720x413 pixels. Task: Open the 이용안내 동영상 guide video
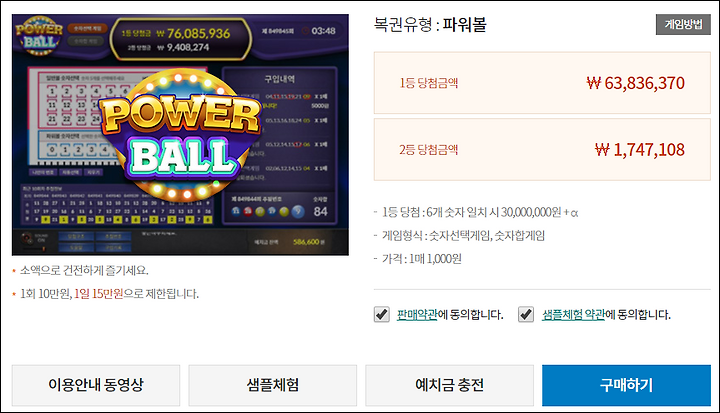96,385
